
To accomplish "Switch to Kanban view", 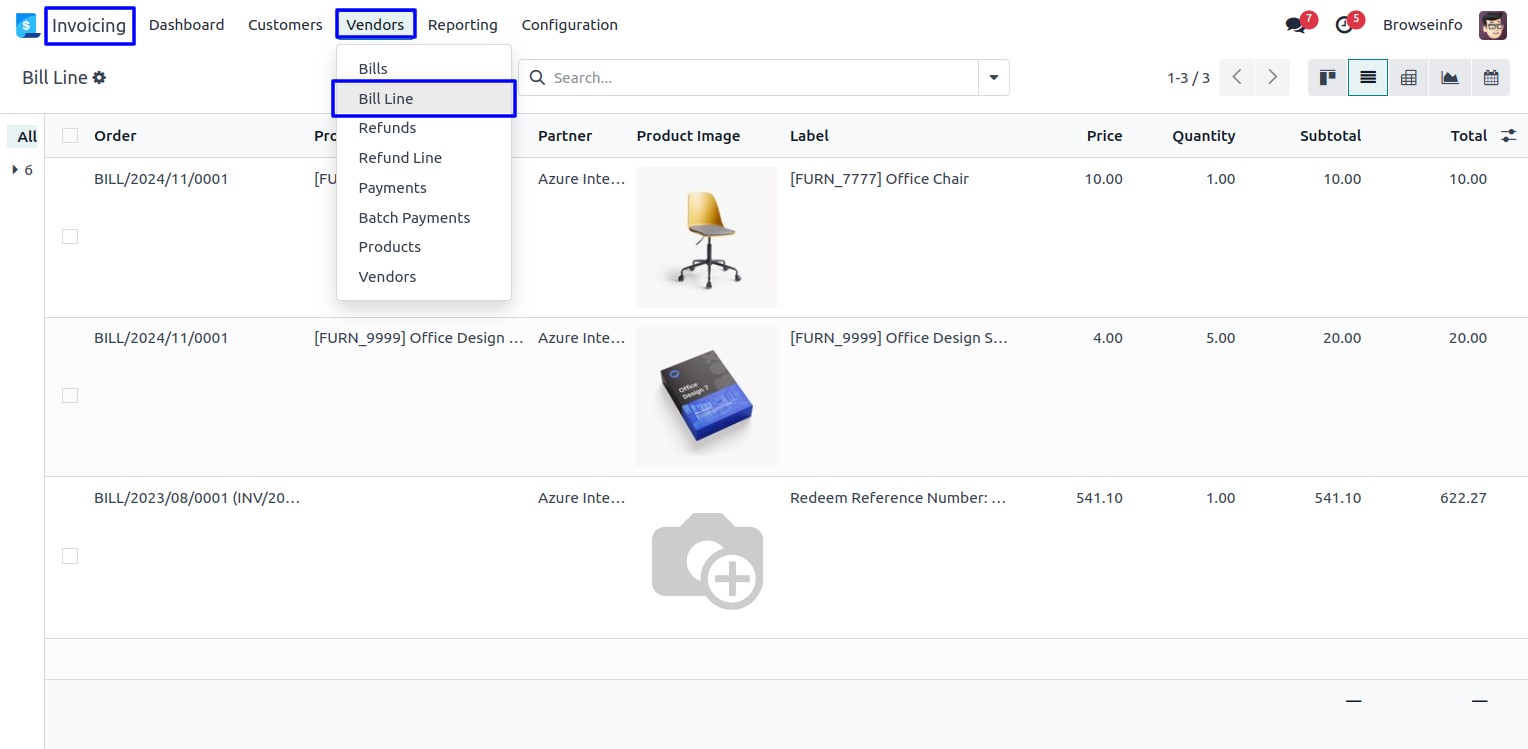I will (x=1328, y=77).
